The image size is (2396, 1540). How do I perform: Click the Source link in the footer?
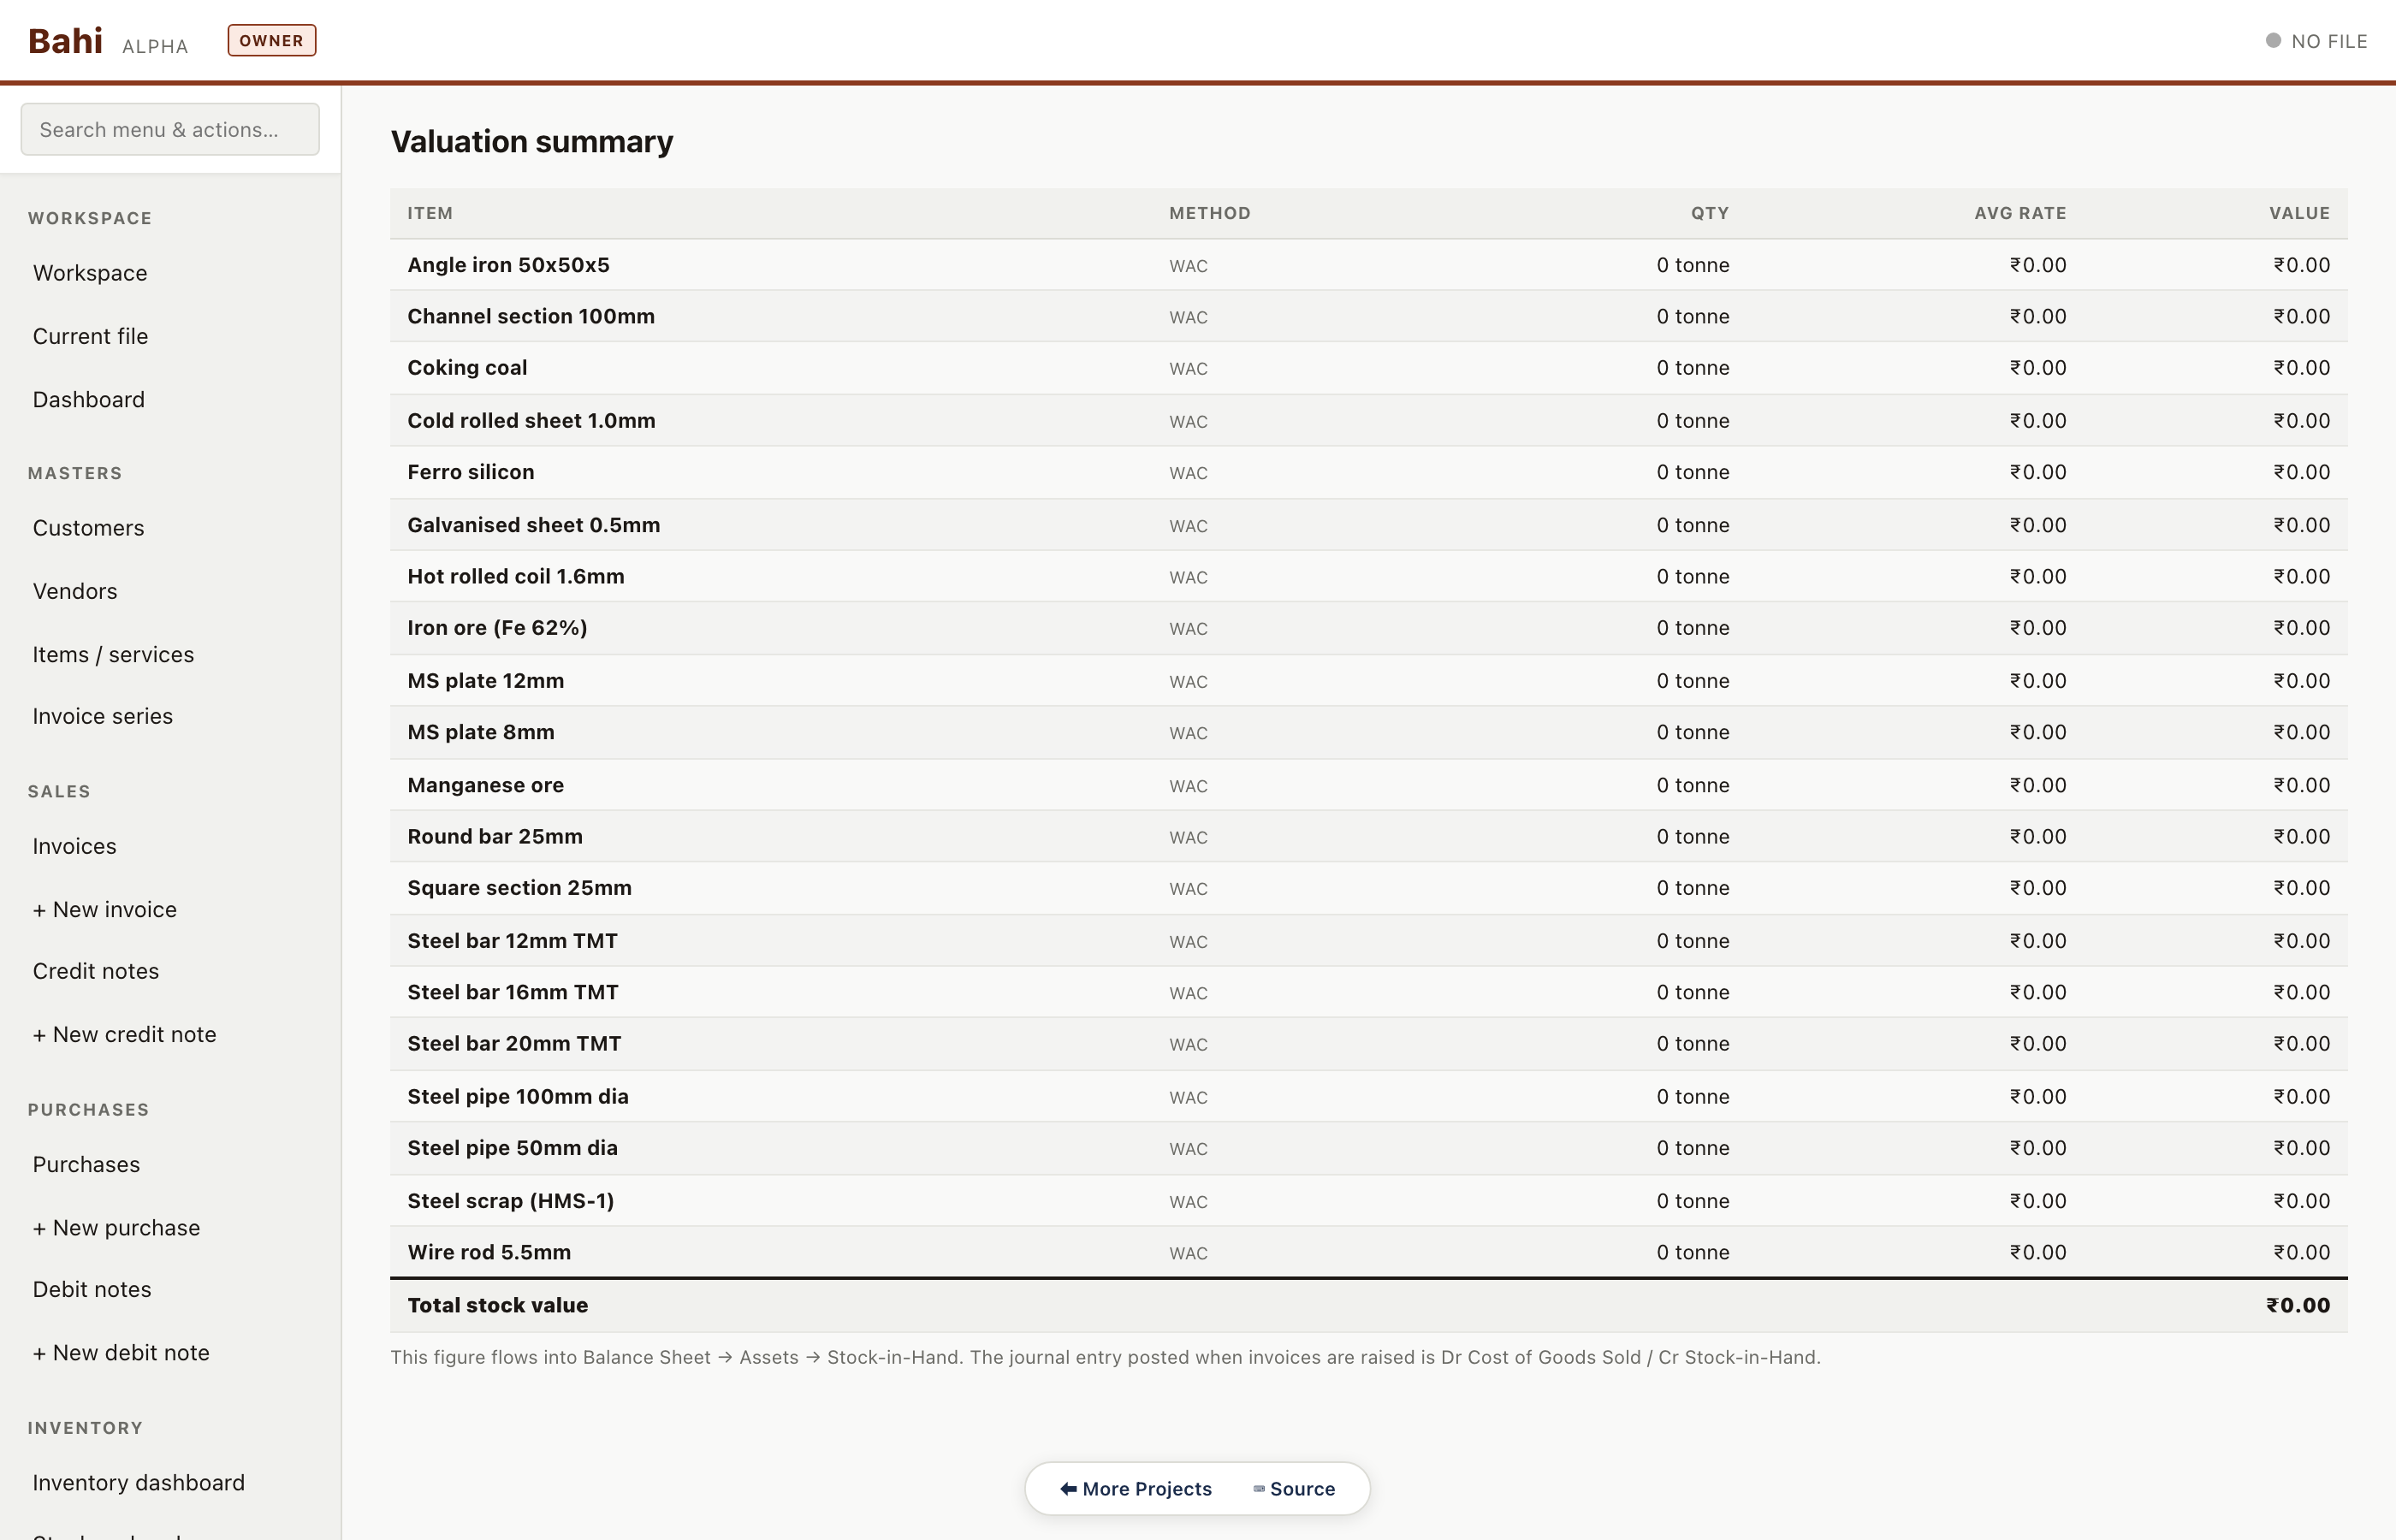pyautogui.click(x=1294, y=1488)
